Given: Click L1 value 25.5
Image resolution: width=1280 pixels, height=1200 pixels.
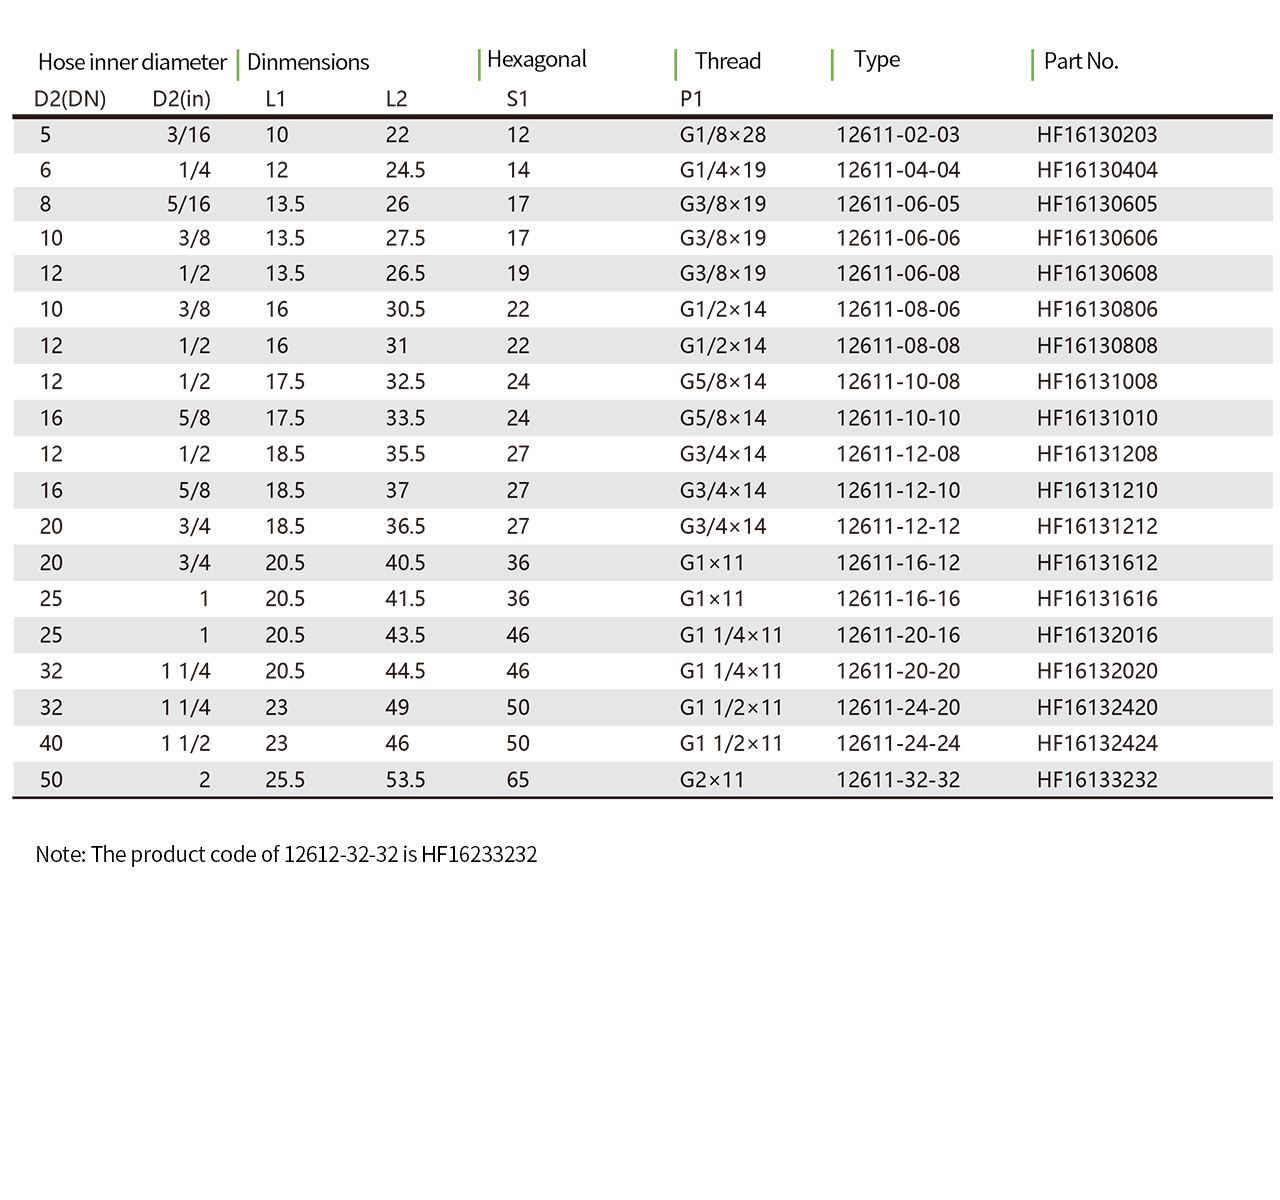Looking at the screenshot, I should (x=285, y=780).
